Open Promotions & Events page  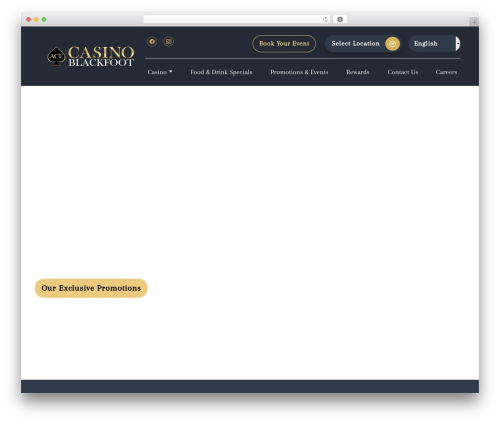pyautogui.click(x=299, y=72)
